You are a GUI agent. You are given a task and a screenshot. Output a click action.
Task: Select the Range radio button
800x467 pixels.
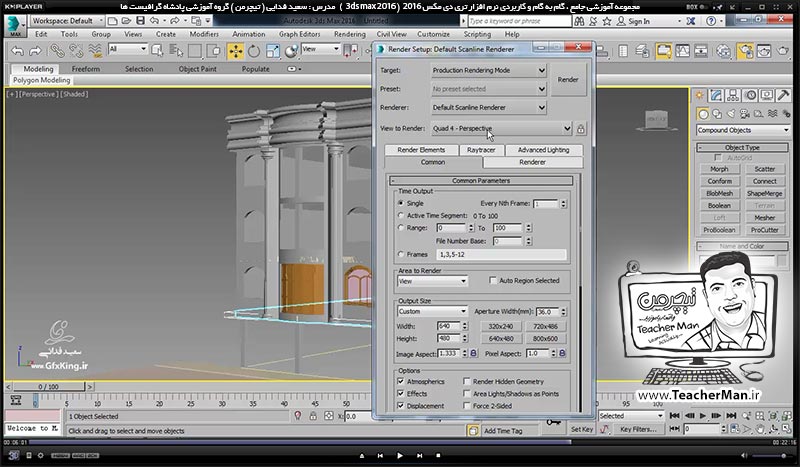(401, 228)
